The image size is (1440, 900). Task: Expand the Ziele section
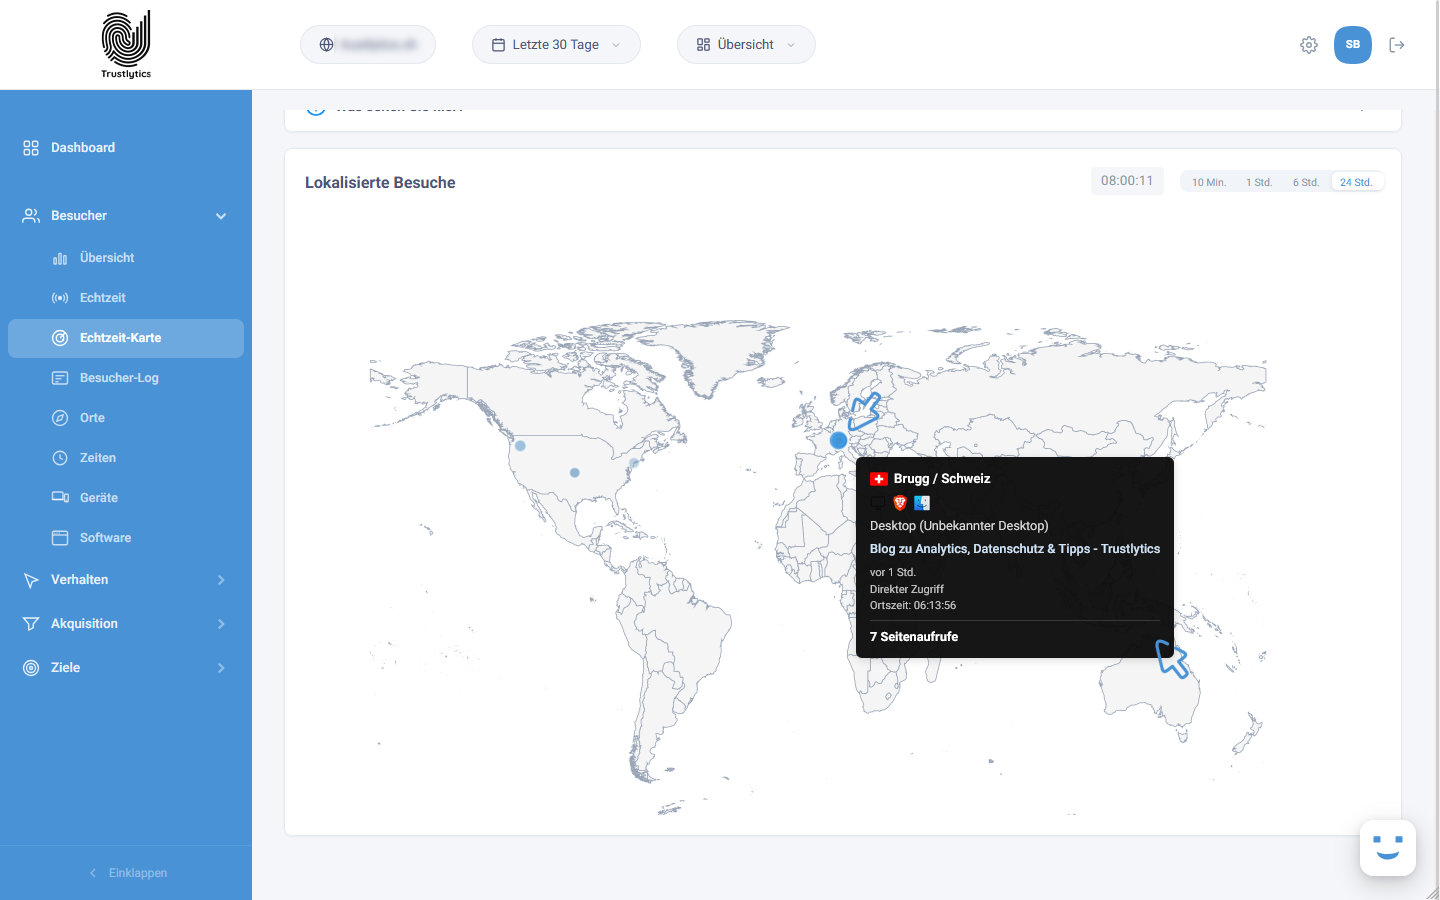click(126, 668)
